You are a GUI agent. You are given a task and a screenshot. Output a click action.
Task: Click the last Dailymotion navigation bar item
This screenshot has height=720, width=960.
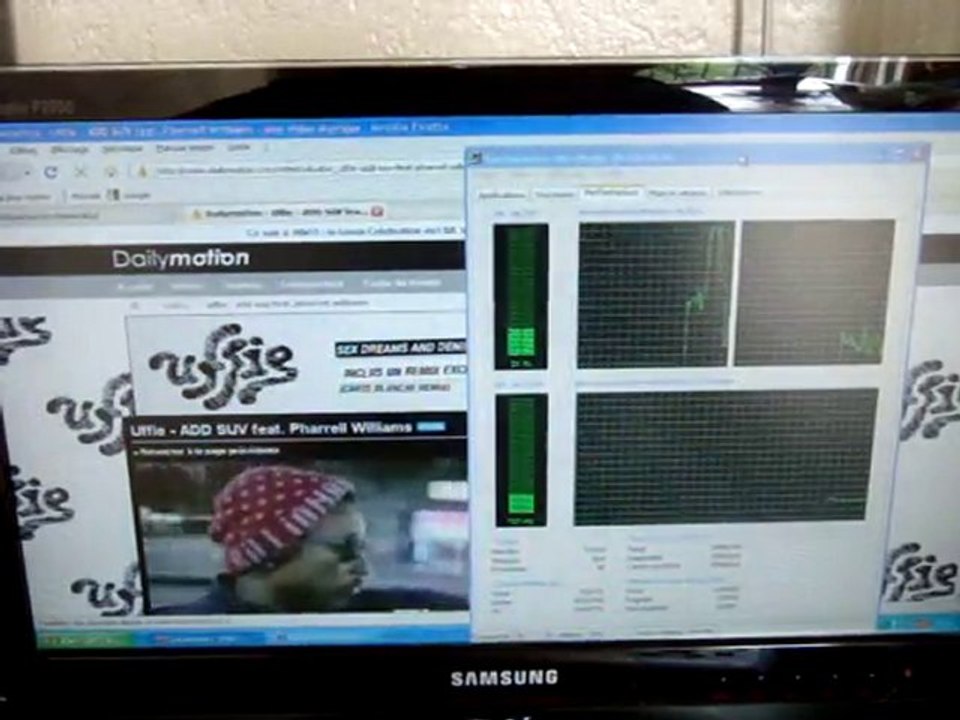402,283
